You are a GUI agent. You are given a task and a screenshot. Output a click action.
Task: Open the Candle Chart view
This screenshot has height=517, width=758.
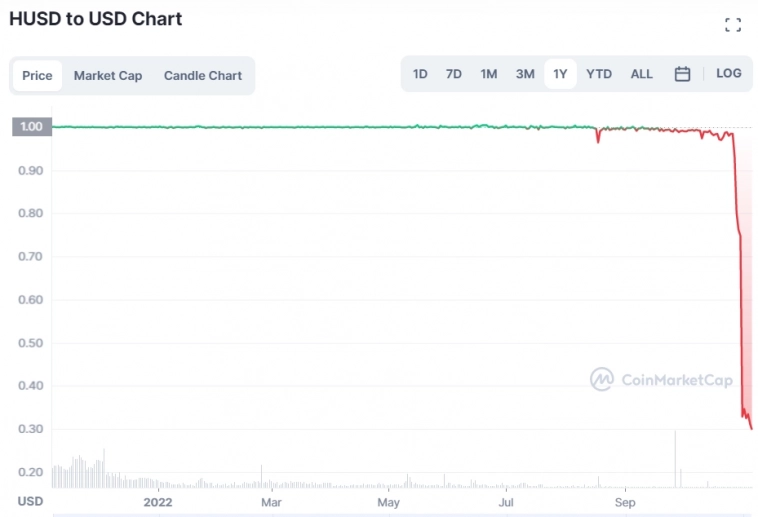pos(203,76)
